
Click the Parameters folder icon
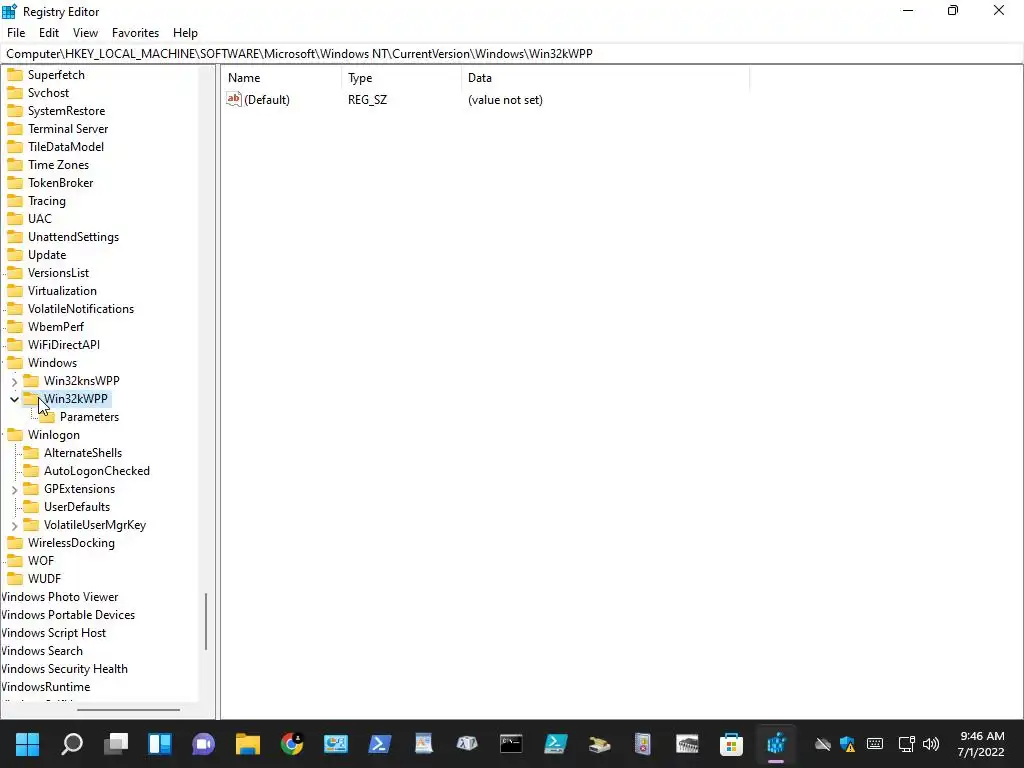(x=47, y=417)
